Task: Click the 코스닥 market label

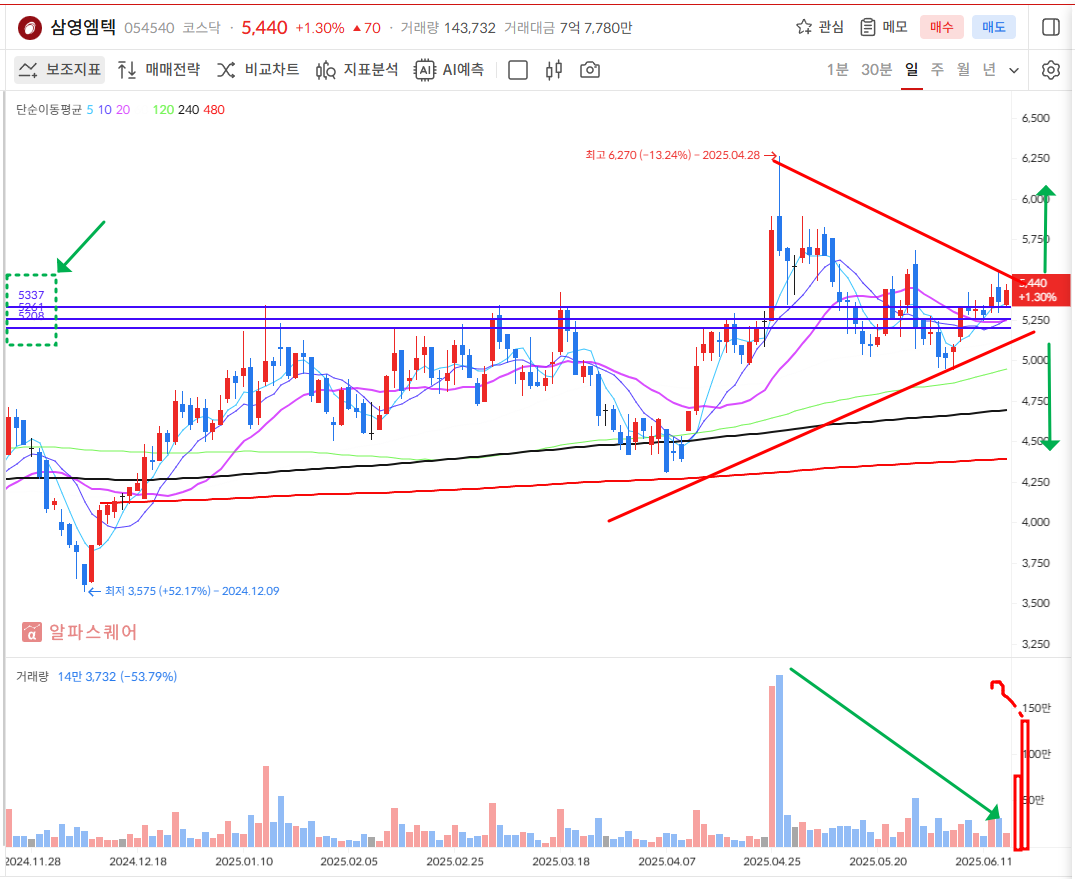Action: (x=202, y=28)
